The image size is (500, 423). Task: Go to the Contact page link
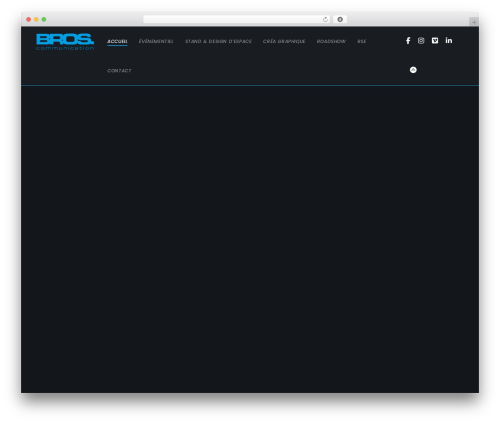tap(119, 71)
